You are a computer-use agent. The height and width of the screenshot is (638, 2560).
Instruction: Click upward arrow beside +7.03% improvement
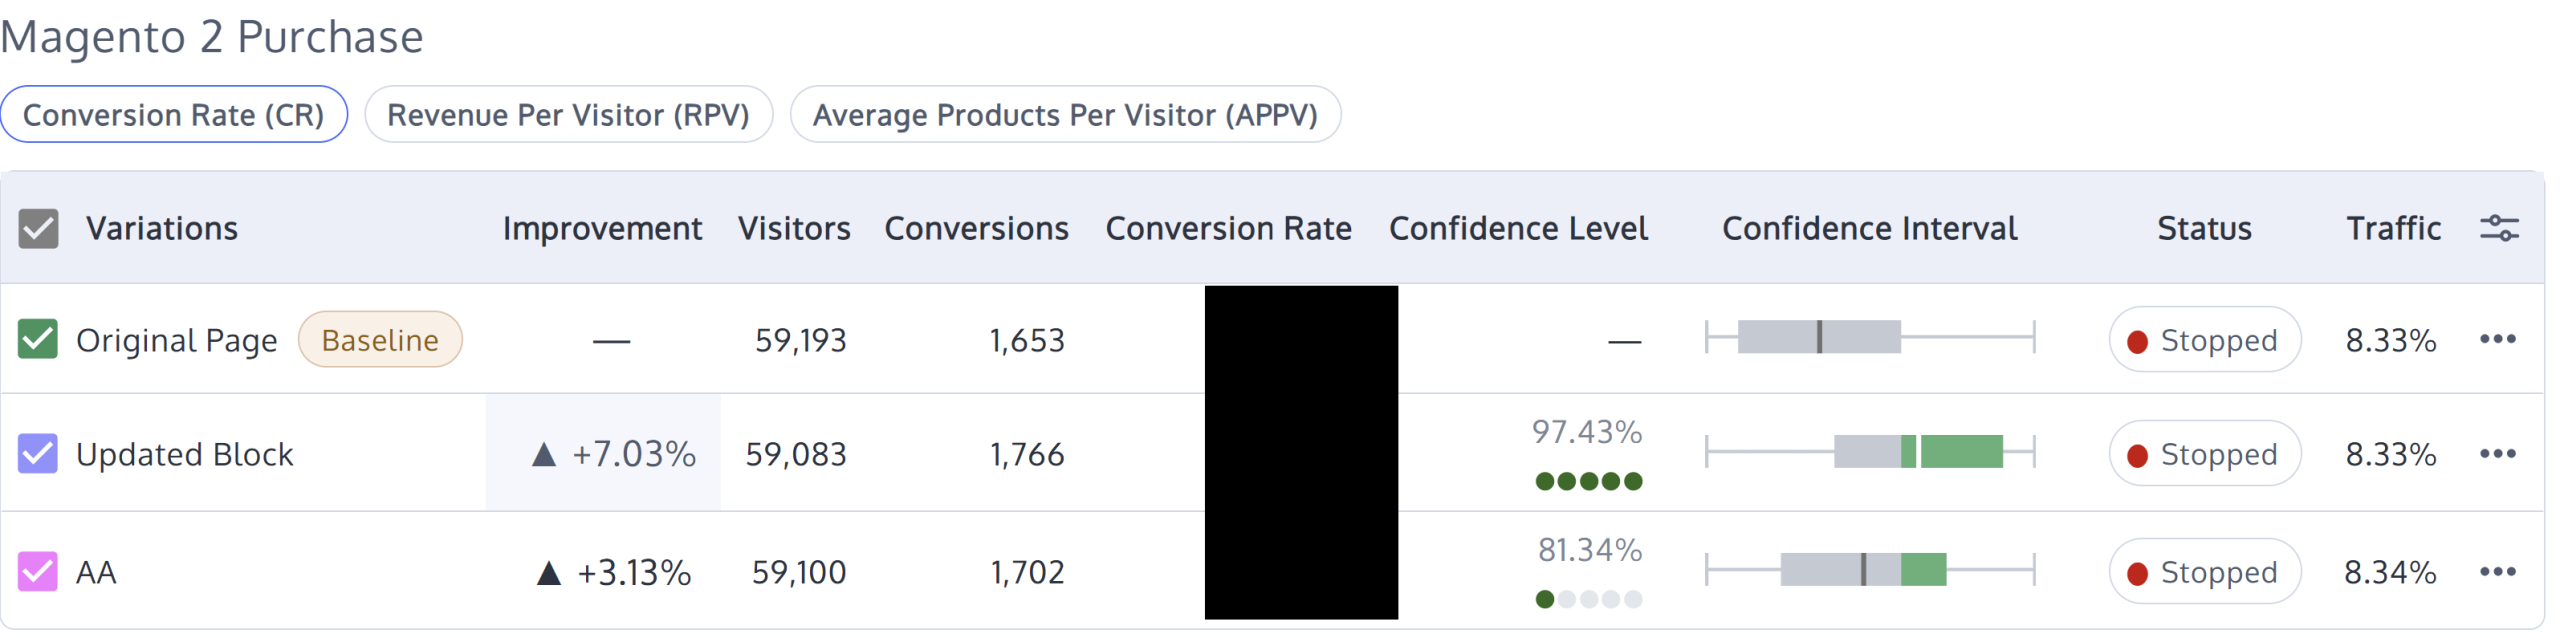(543, 455)
